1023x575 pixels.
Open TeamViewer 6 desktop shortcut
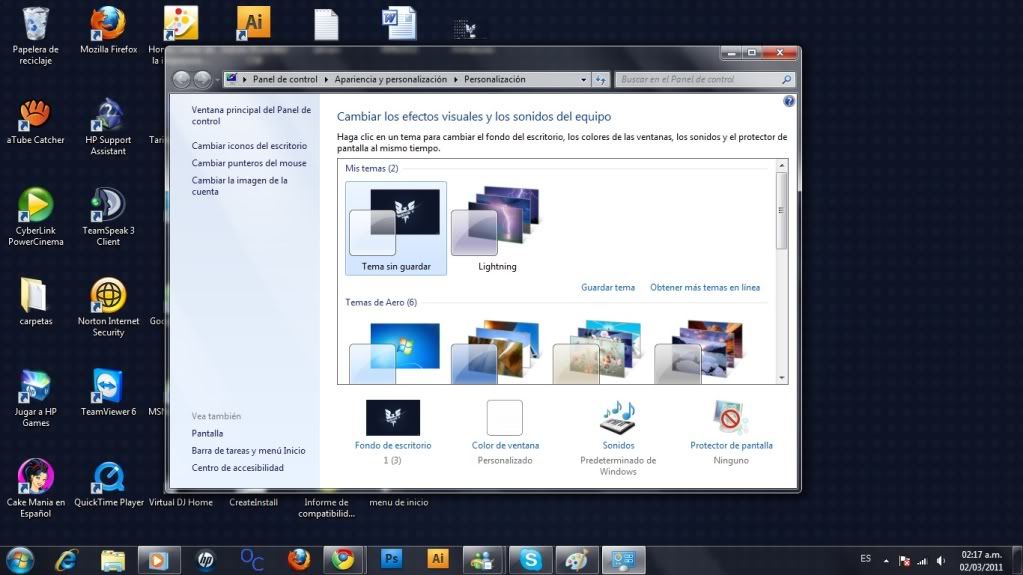108,392
